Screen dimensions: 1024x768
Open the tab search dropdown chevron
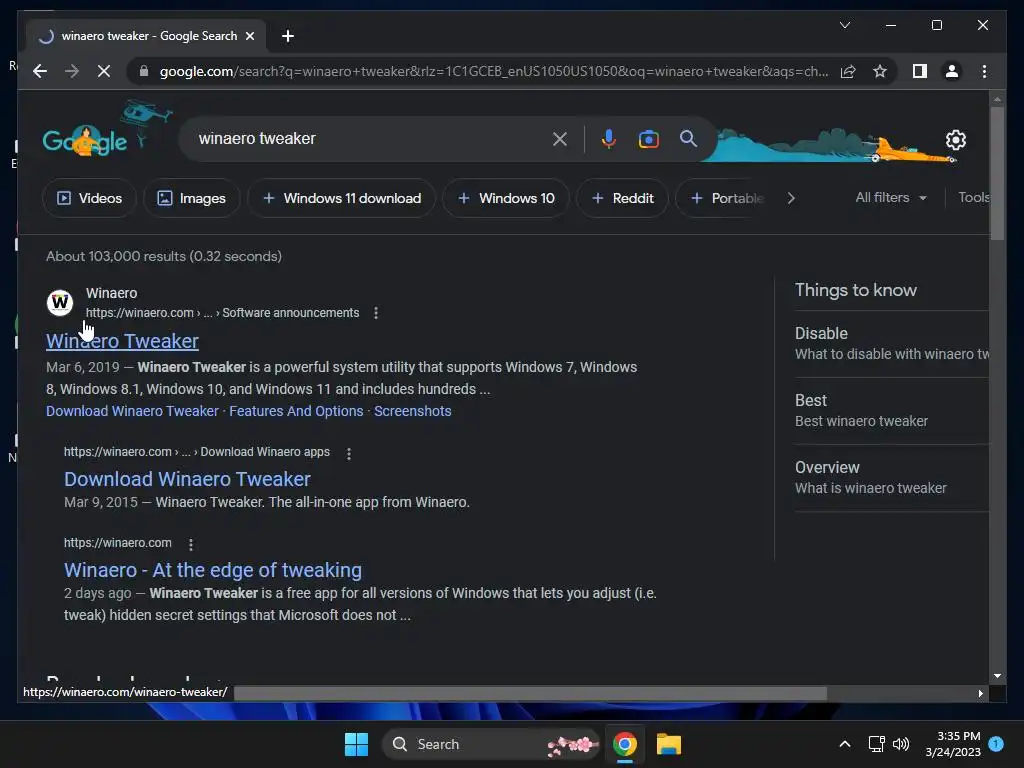(x=844, y=25)
